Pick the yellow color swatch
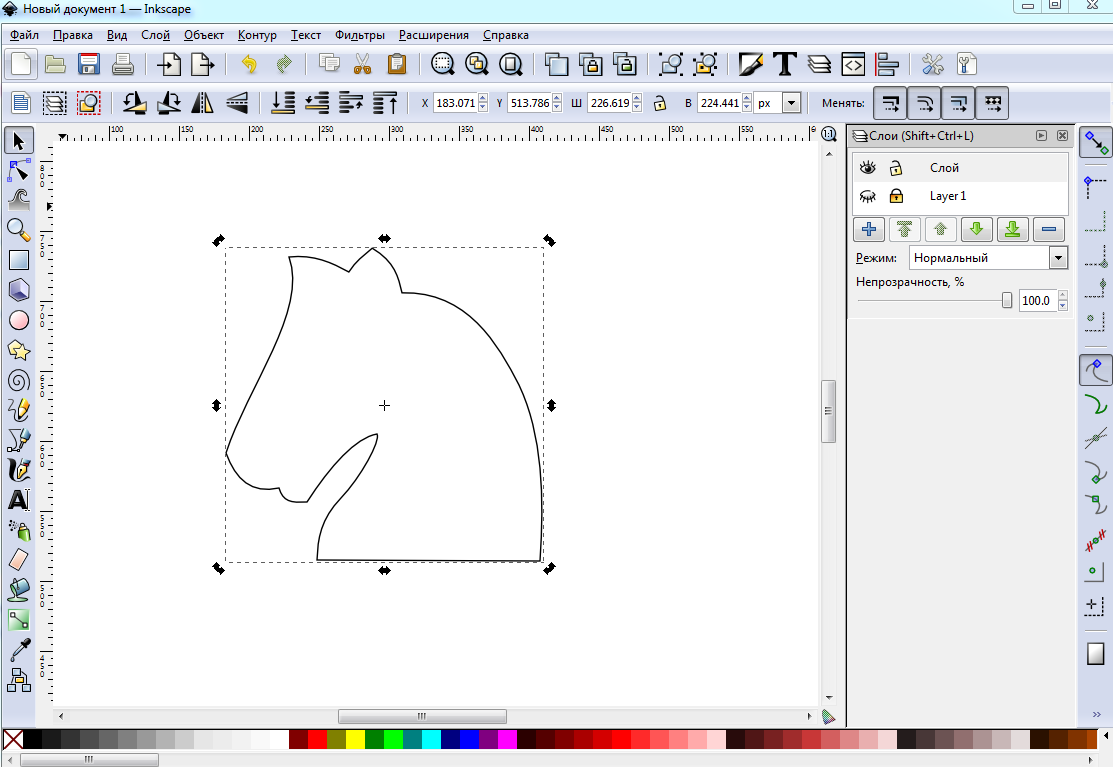Screen dimensions: 1113x767 click(355, 740)
